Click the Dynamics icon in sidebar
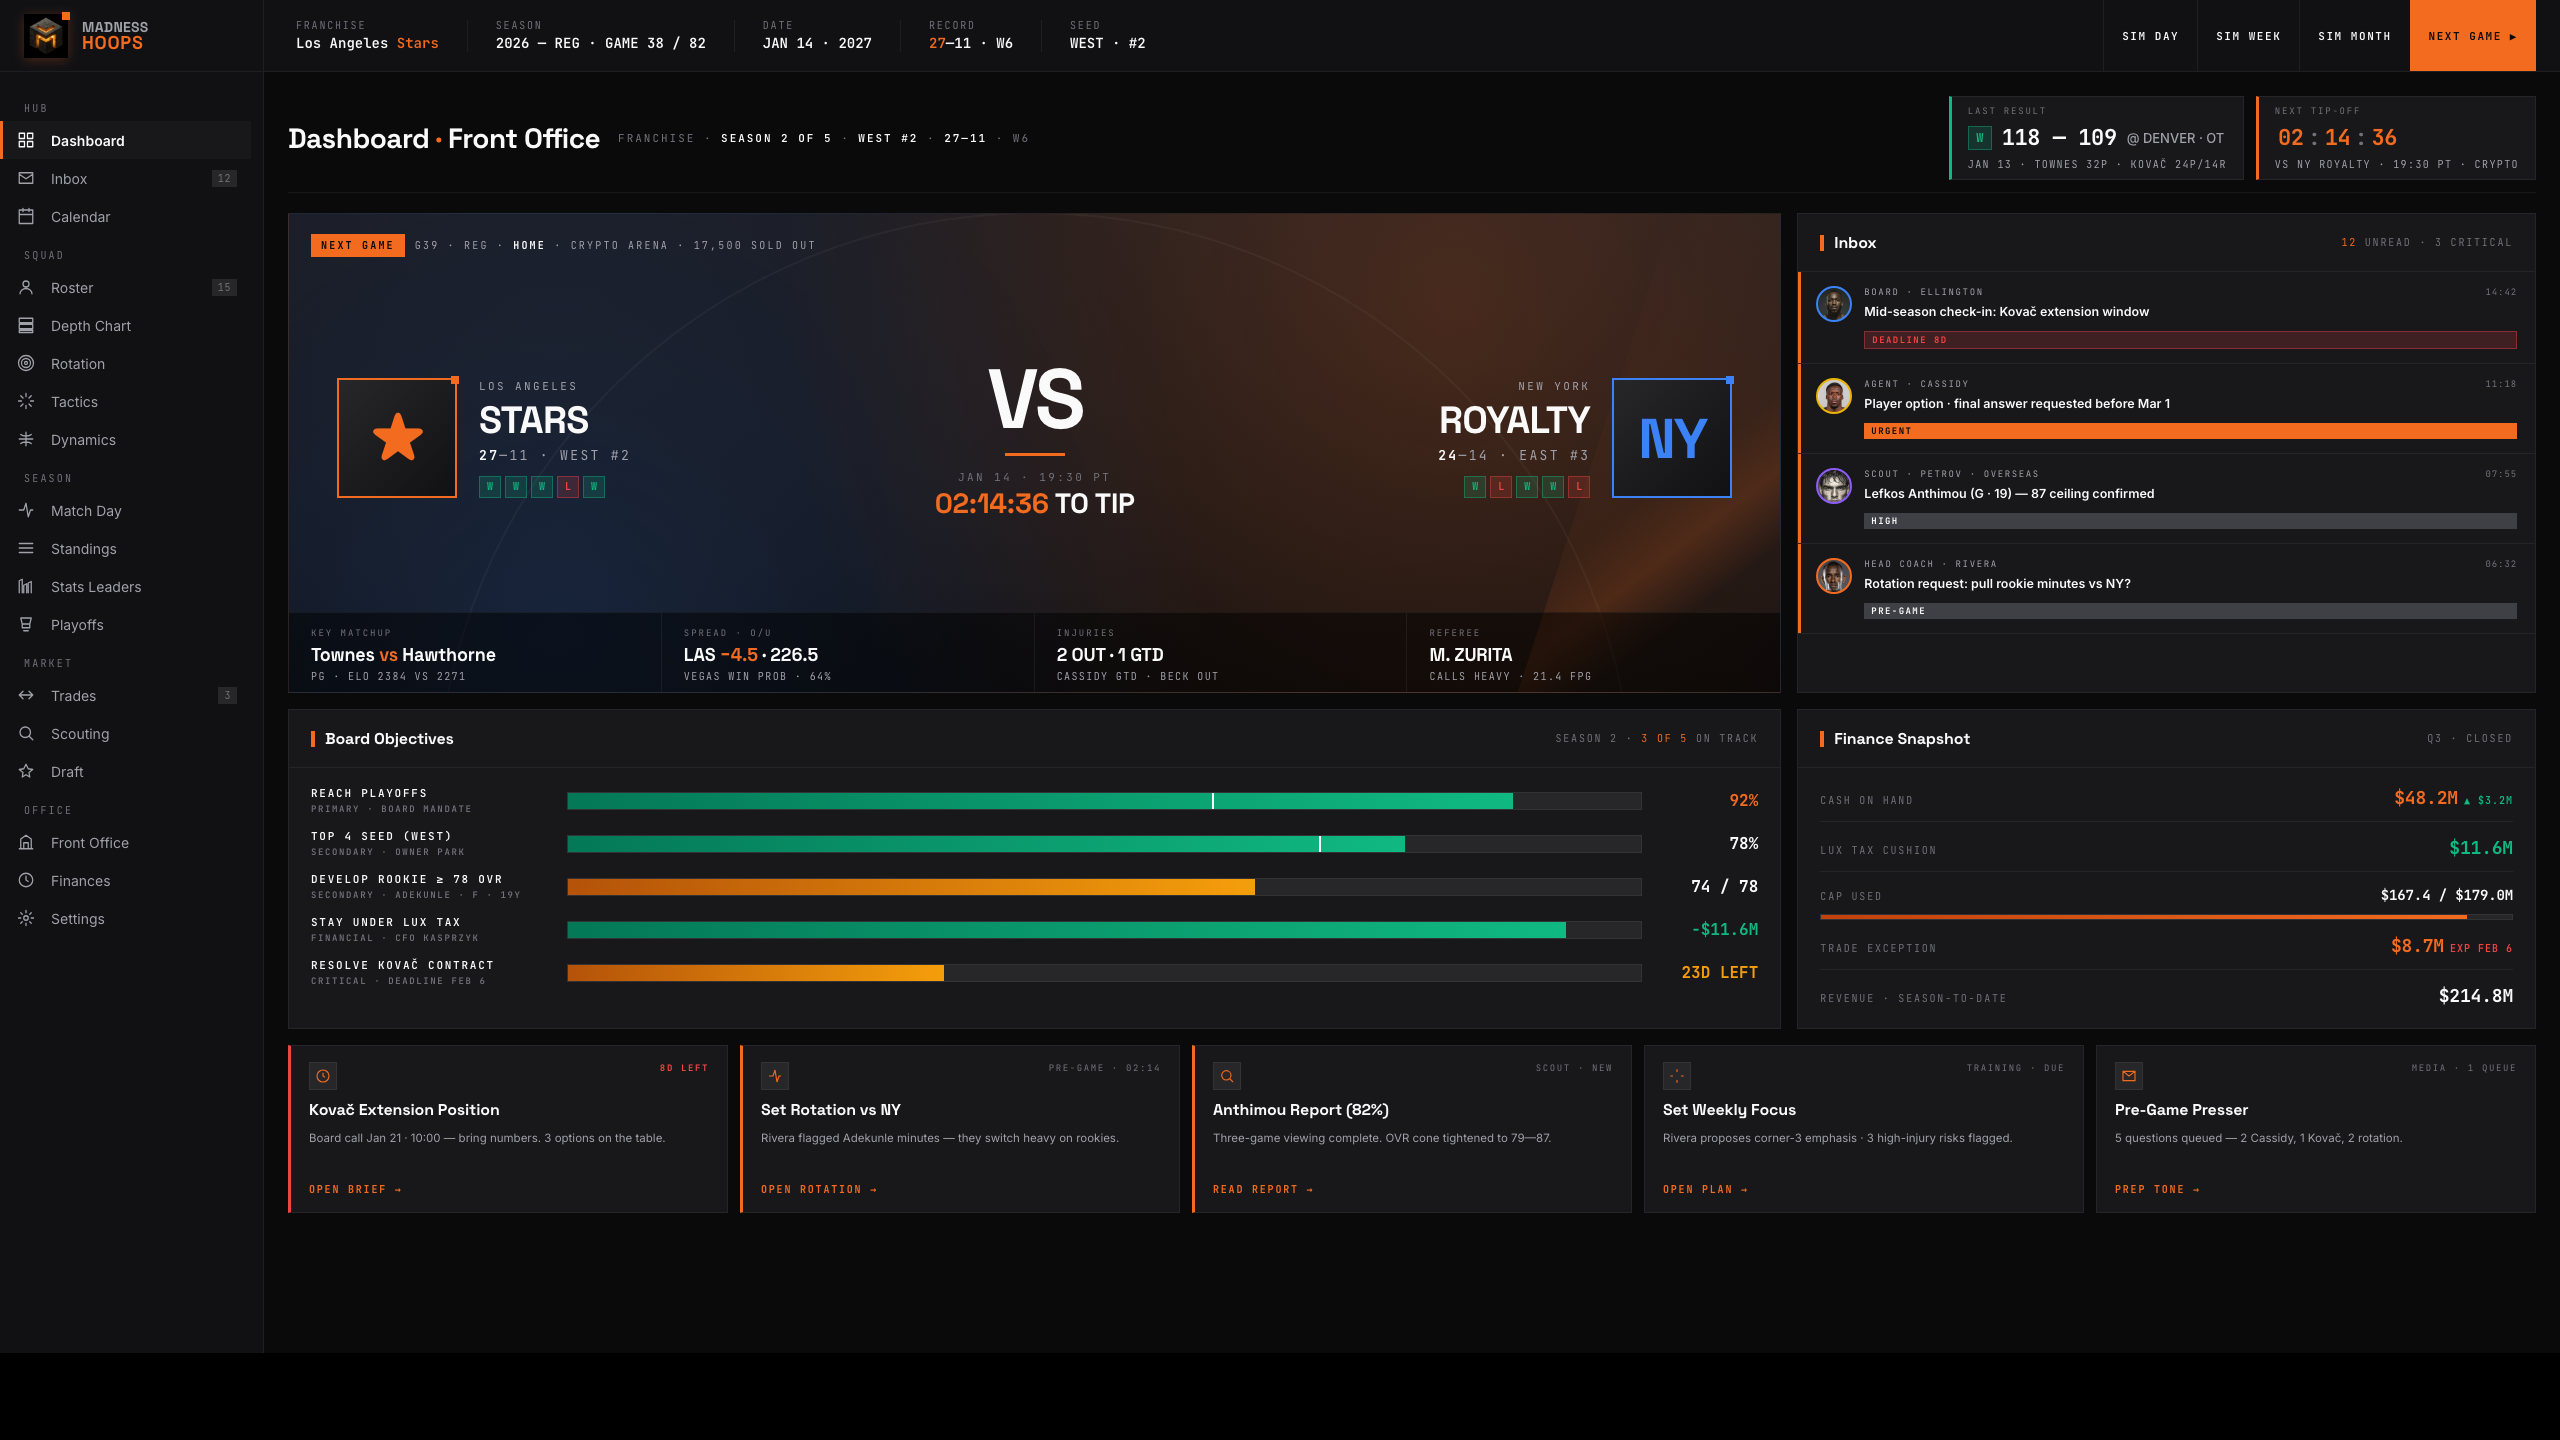This screenshot has width=2560, height=1440. coord(26,439)
